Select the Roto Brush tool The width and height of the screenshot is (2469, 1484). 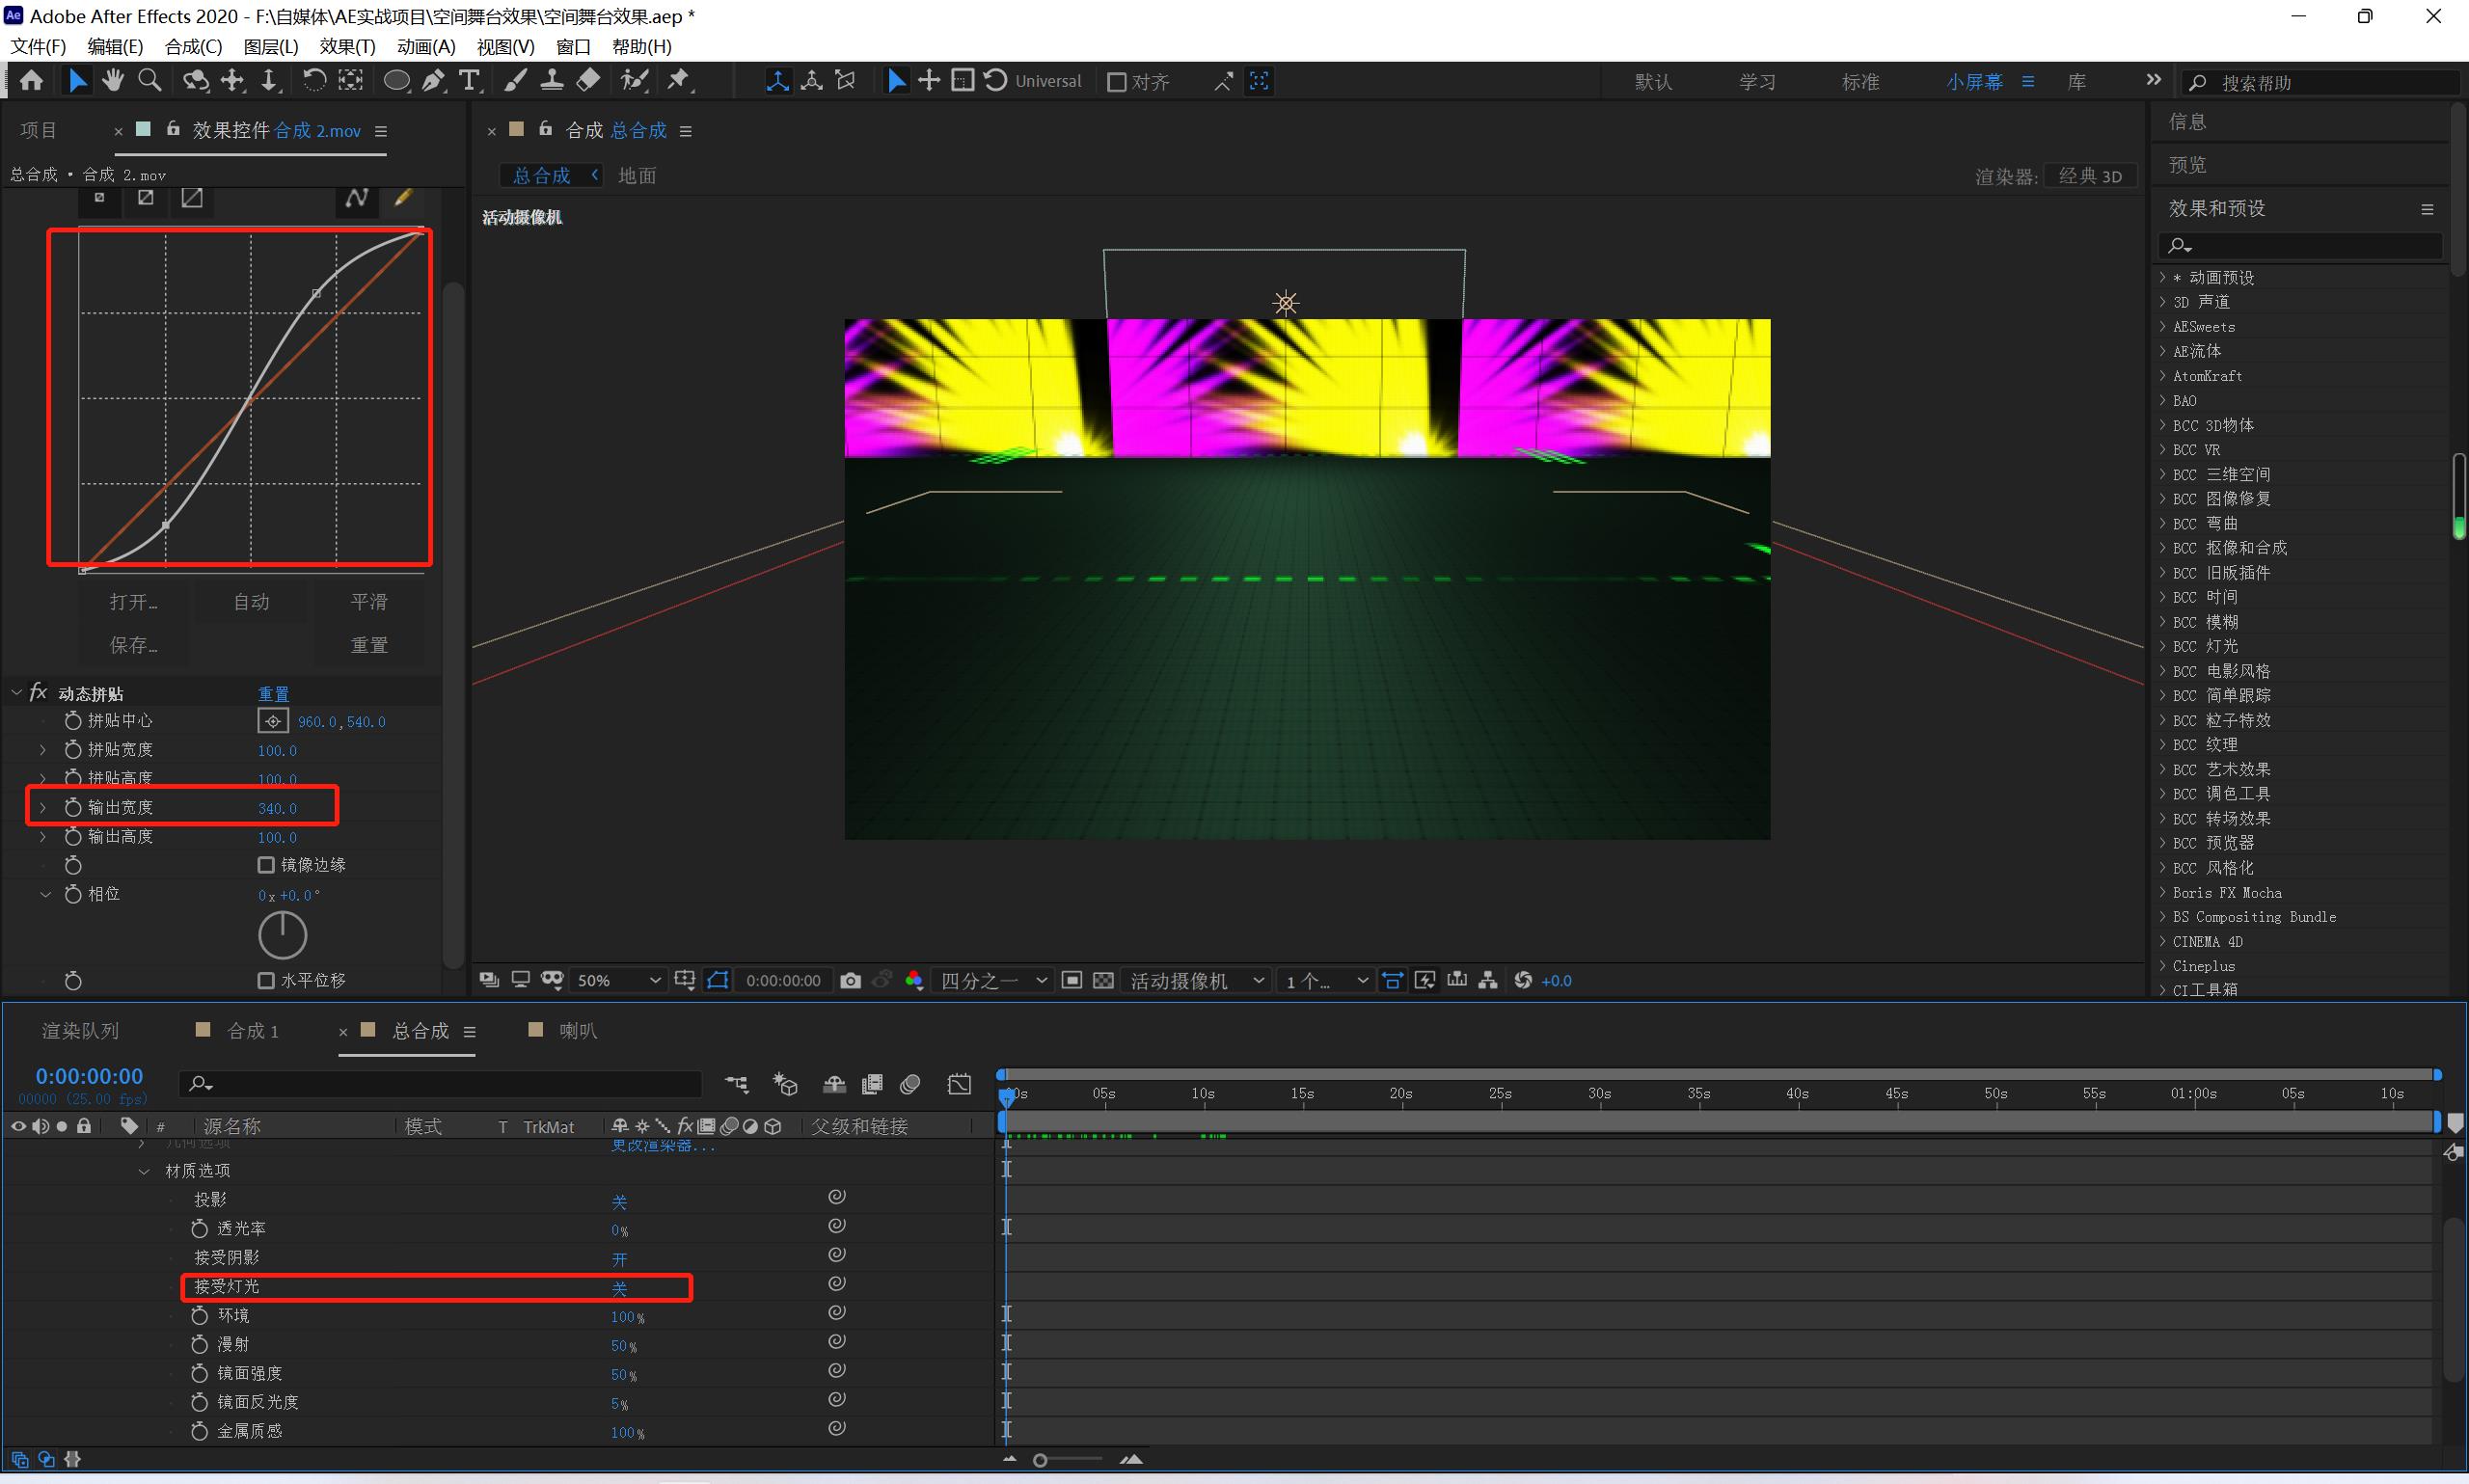(634, 81)
